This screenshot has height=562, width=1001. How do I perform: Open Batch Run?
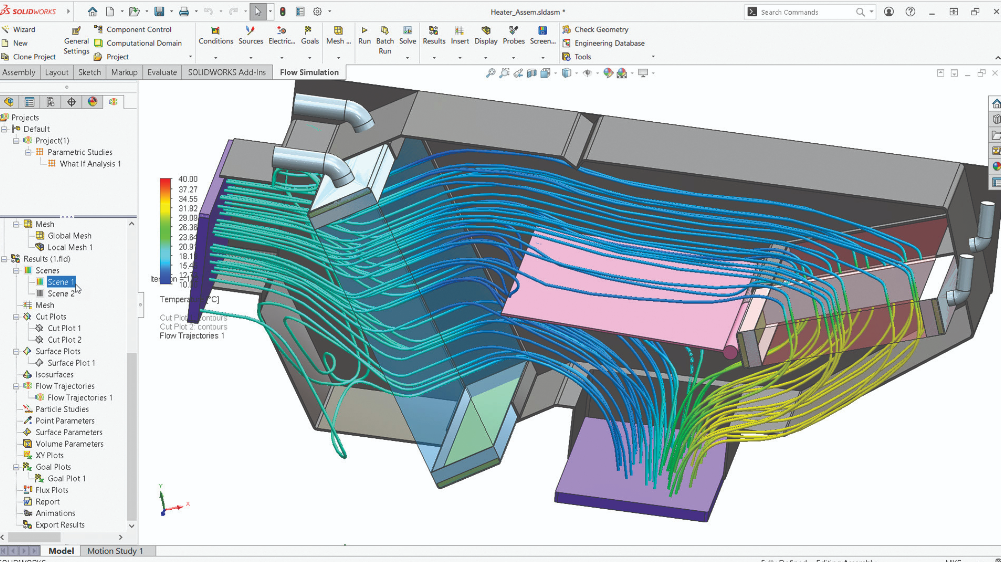coord(385,40)
